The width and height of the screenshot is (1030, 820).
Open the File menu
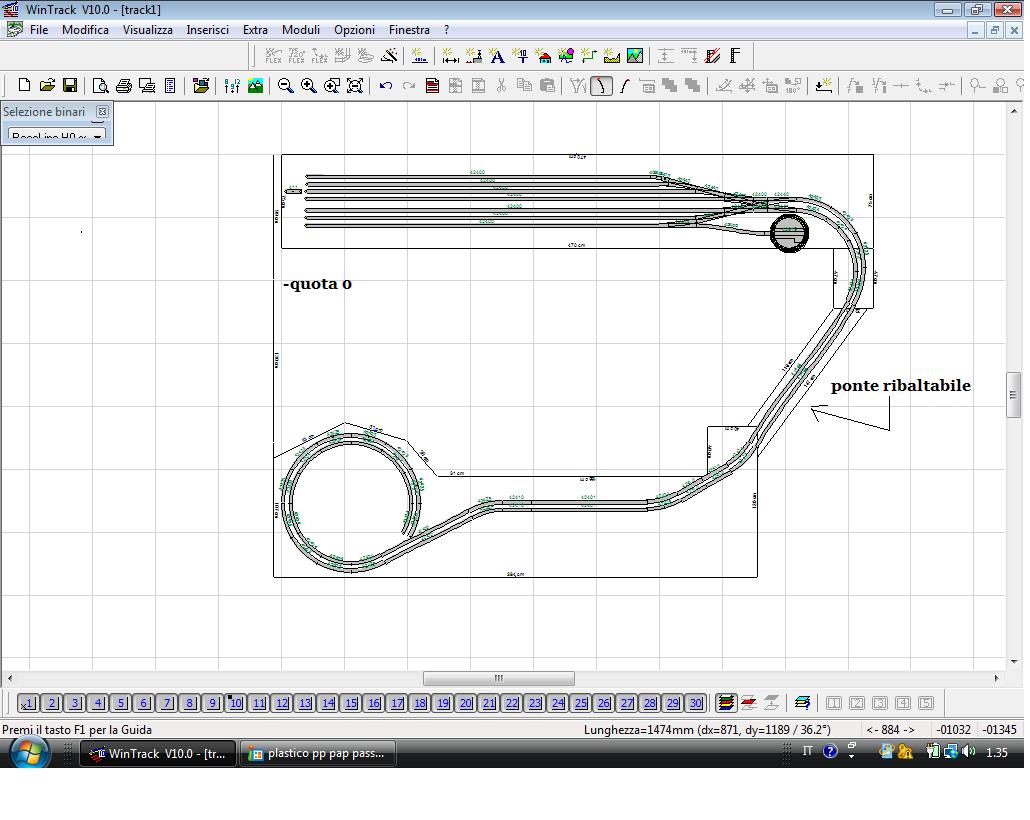coord(39,30)
